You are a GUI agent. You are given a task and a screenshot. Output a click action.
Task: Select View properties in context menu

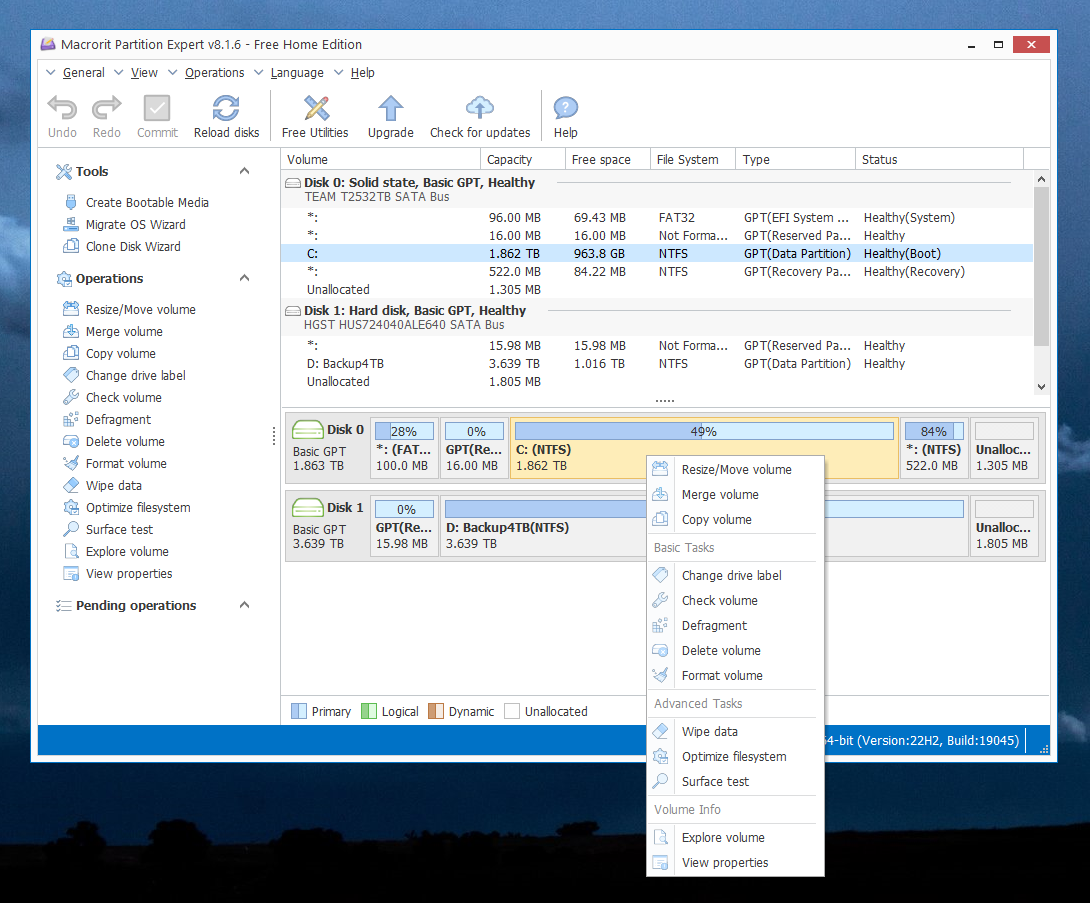coord(735,862)
